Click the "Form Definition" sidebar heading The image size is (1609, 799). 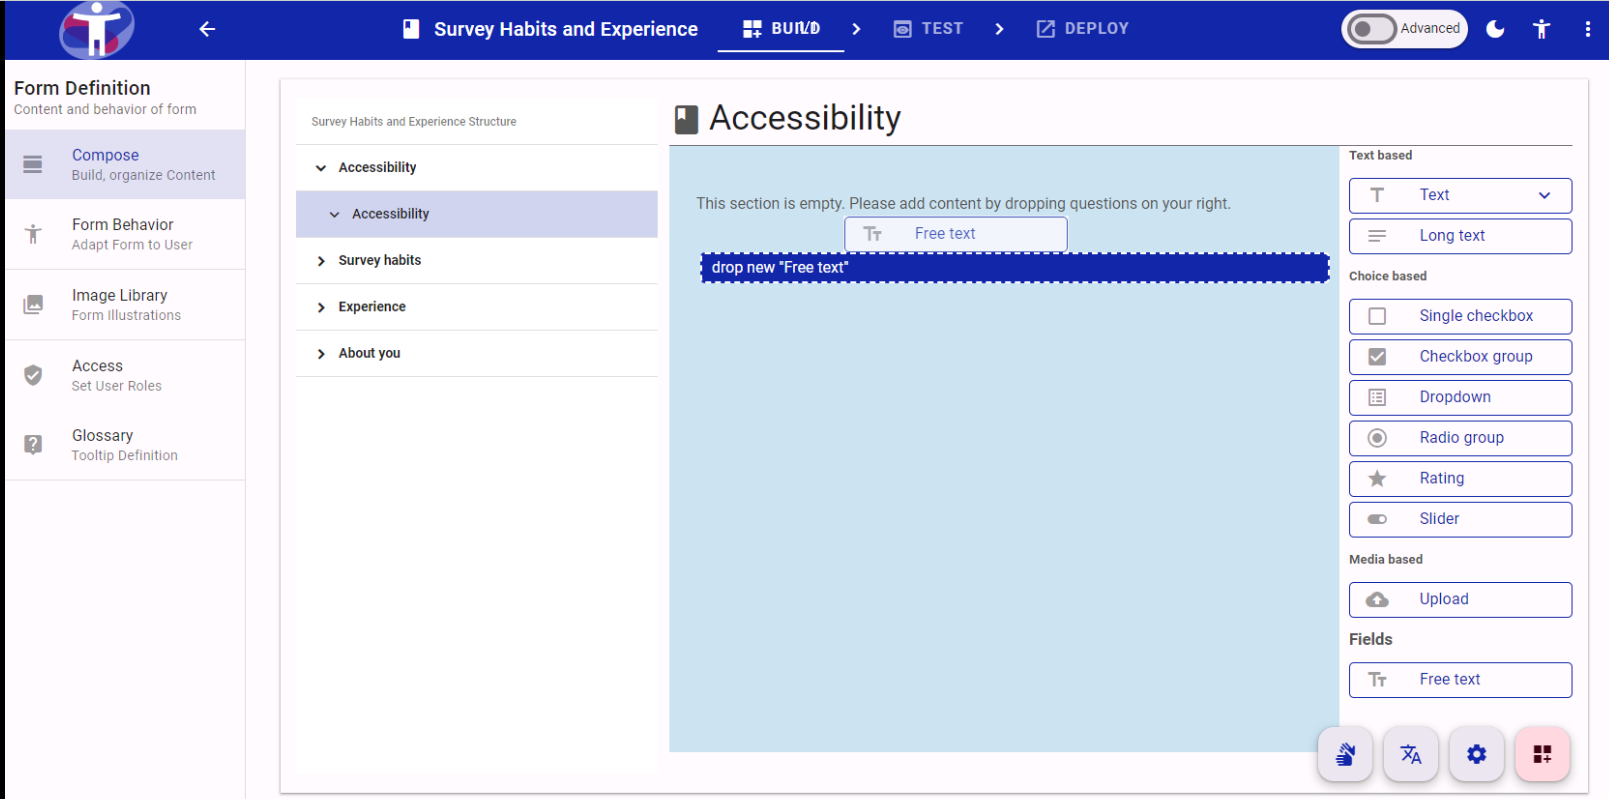pyautogui.click(x=82, y=88)
